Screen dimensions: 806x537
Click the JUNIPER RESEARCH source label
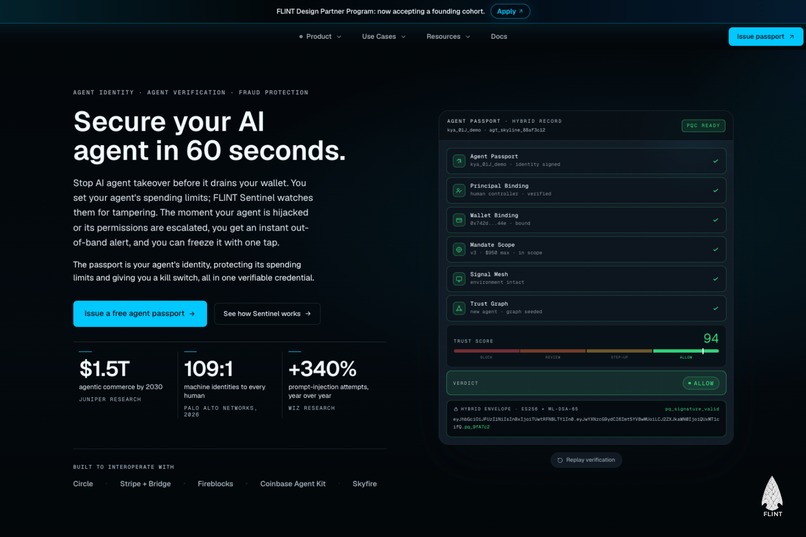click(x=110, y=399)
